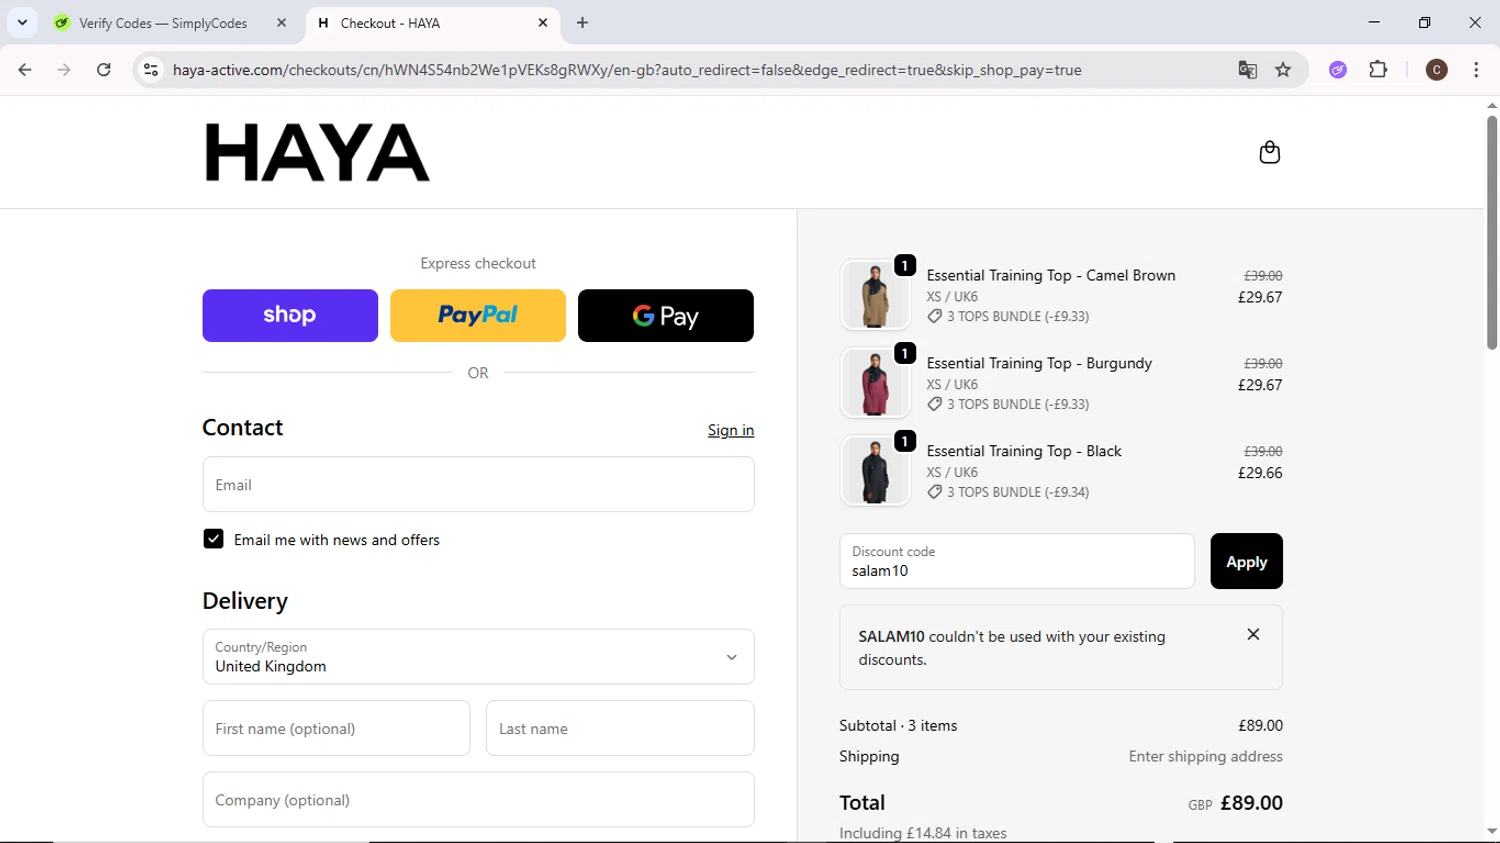
Task: Restore down the browser window
Action: point(1424,22)
